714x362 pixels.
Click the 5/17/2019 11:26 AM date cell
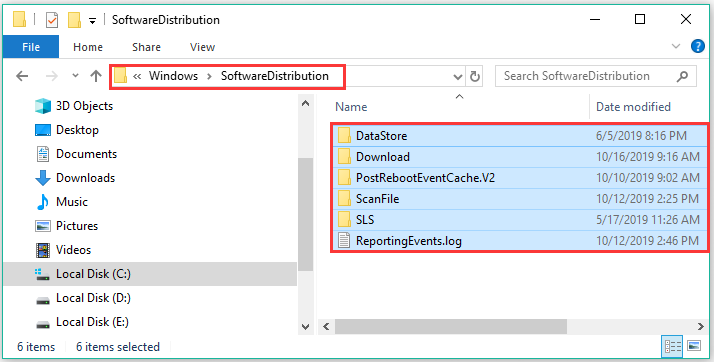tap(648, 219)
